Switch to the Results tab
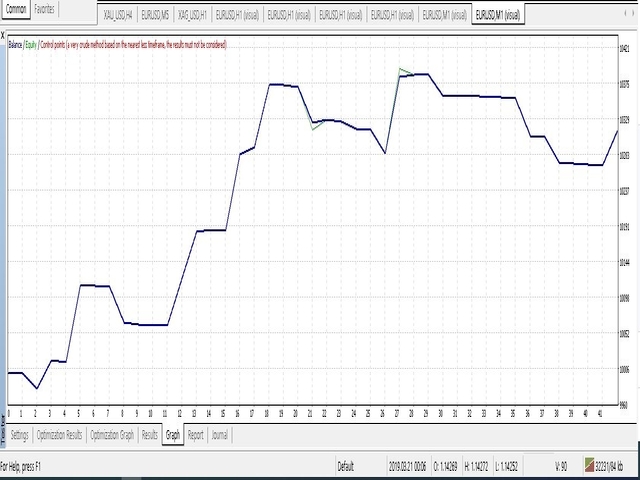Viewport: 640px width, 480px height. coord(150,435)
